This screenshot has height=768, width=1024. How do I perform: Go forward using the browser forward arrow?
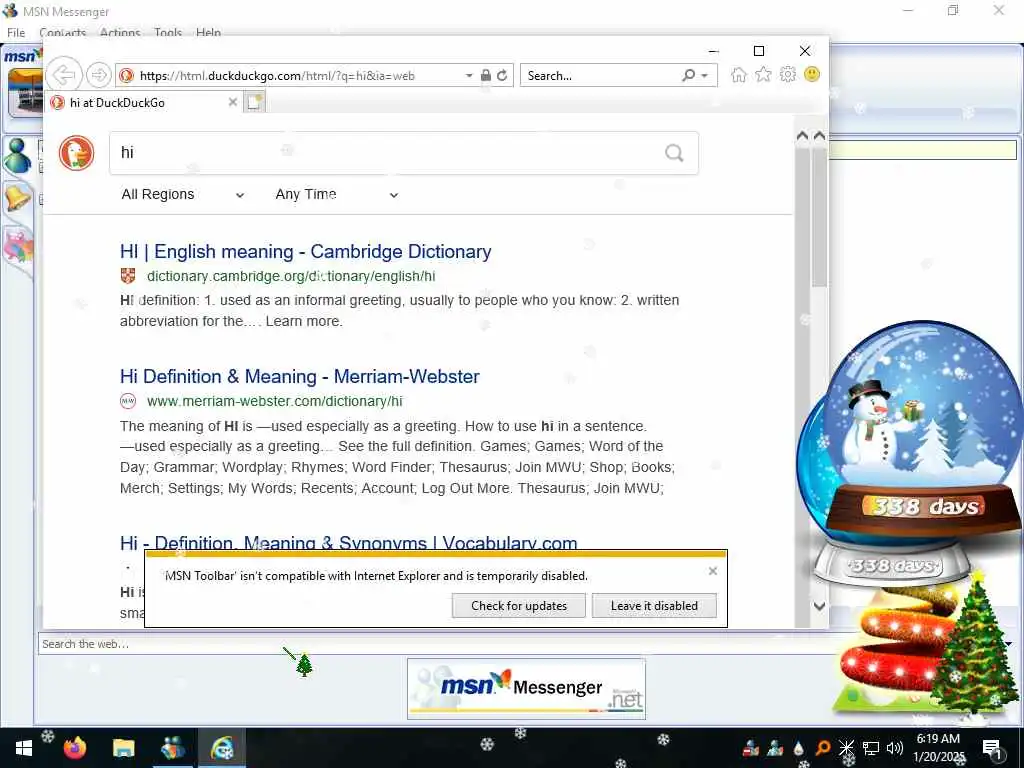point(99,75)
